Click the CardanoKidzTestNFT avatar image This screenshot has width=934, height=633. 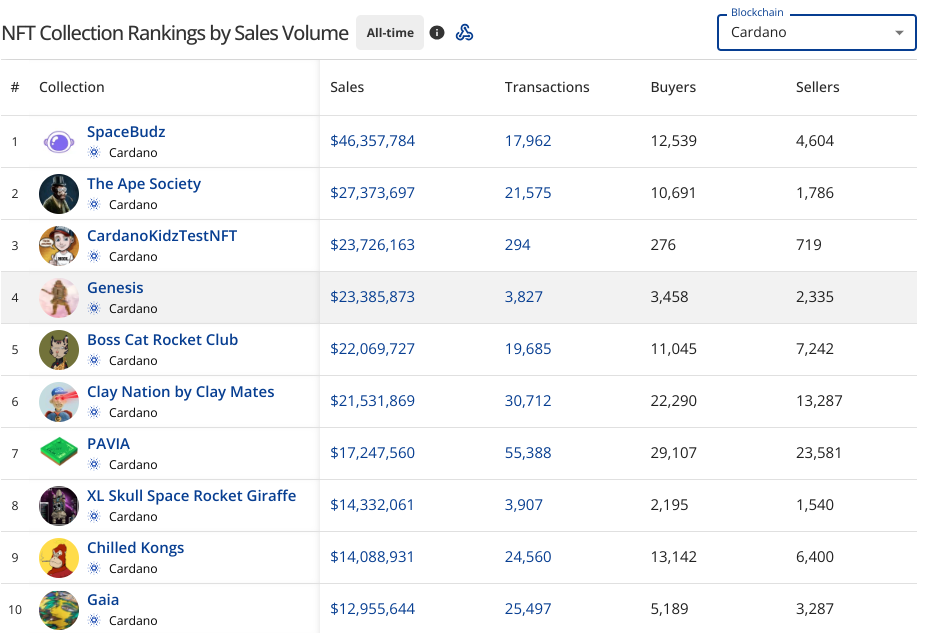59,246
